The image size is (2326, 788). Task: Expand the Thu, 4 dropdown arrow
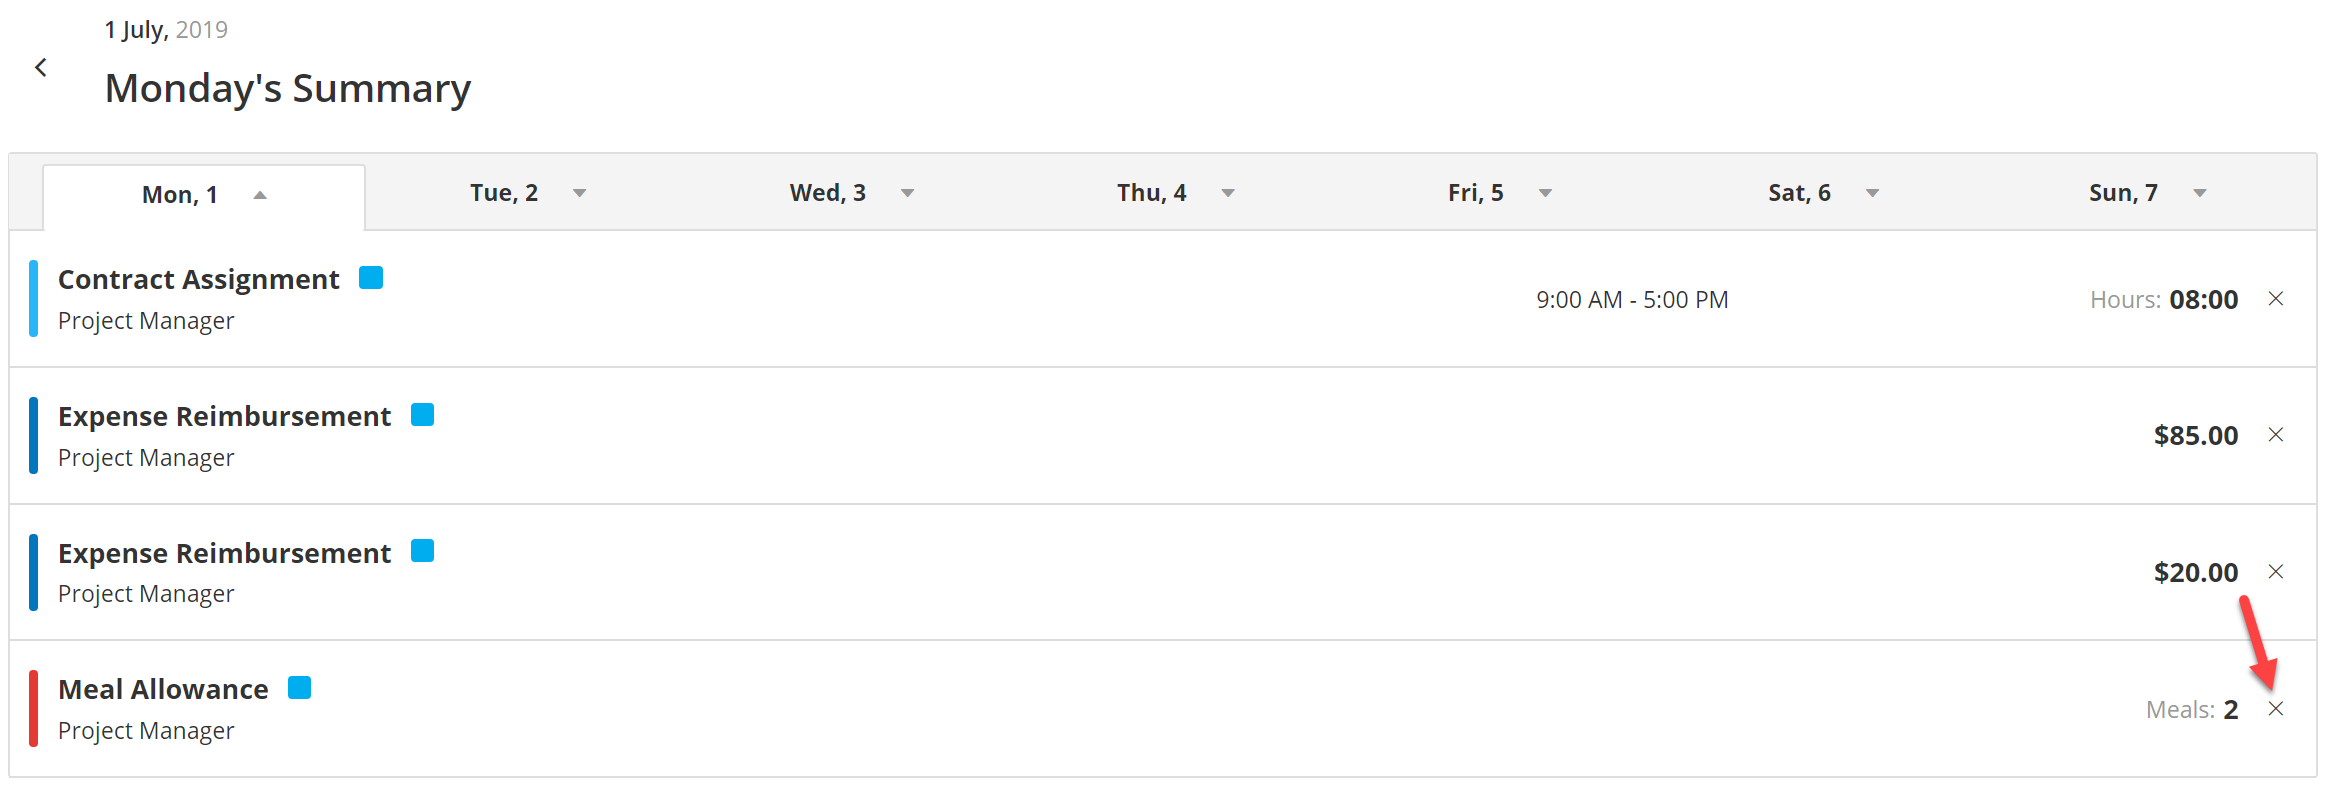pos(1228,193)
